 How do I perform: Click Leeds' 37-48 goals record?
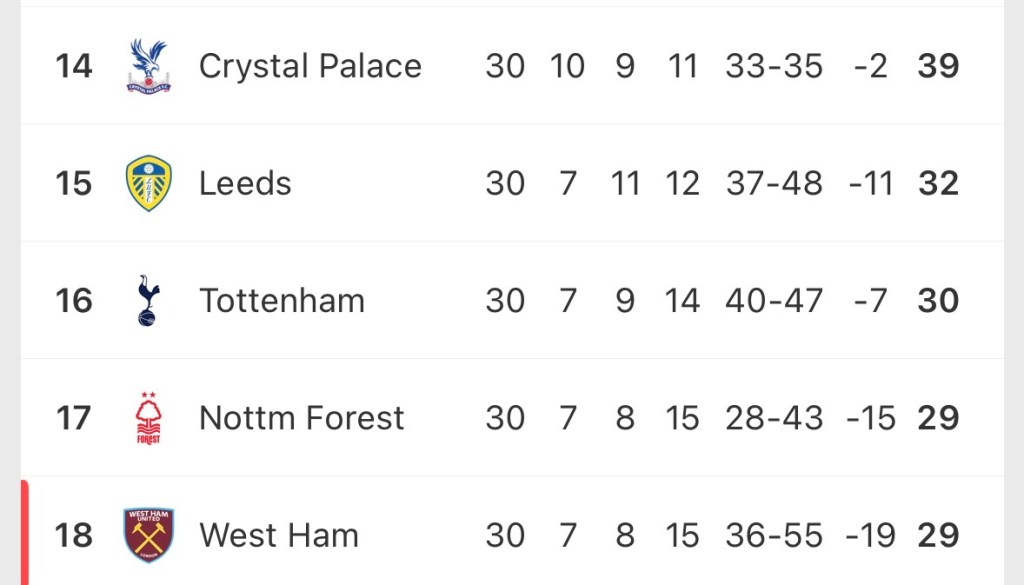(774, 183)
